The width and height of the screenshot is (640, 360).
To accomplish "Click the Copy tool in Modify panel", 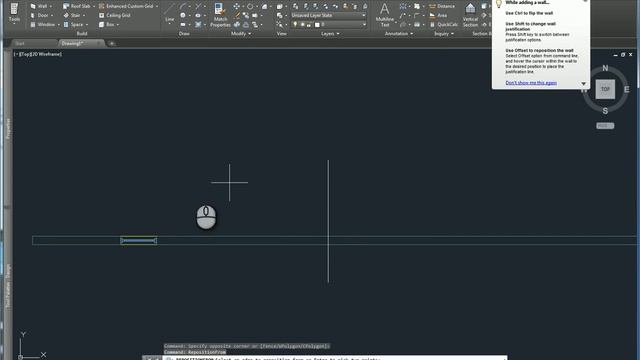I will [x=245, y=15].
